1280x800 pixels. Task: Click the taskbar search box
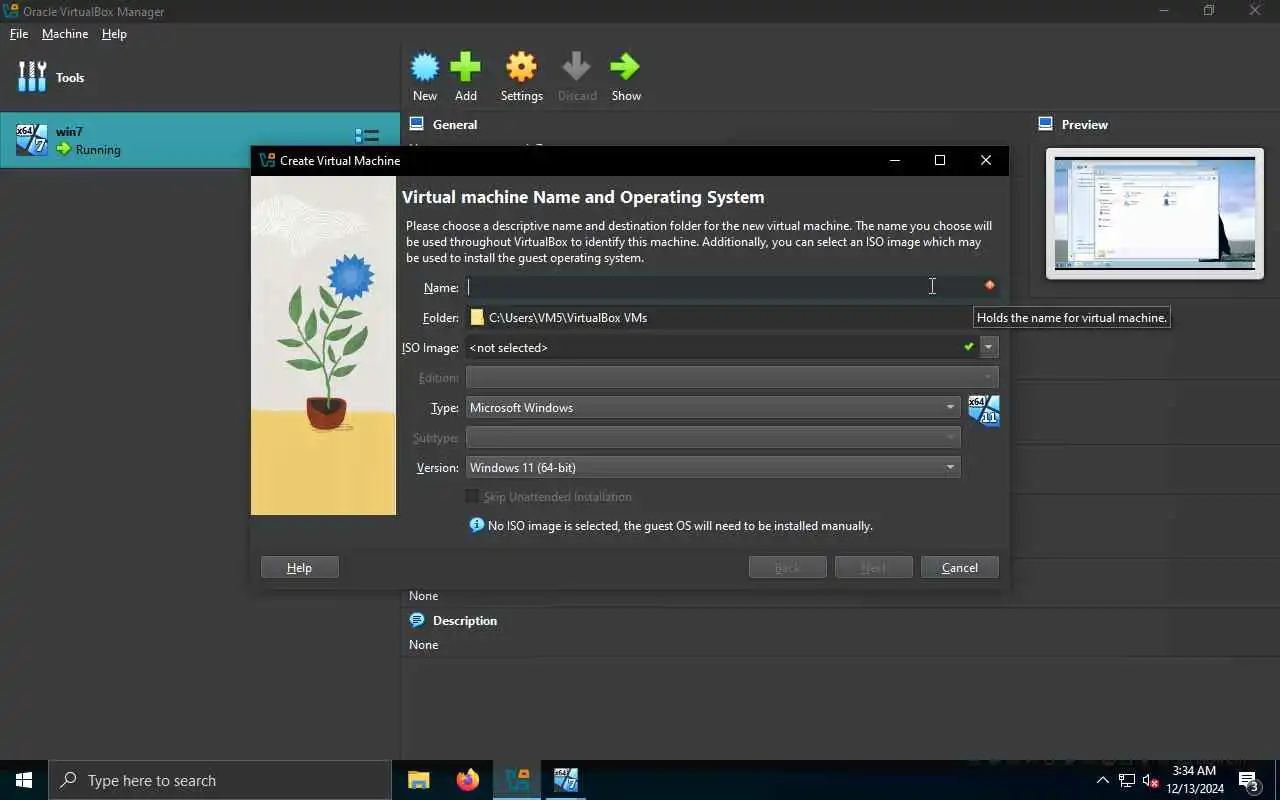click(220, 780)
